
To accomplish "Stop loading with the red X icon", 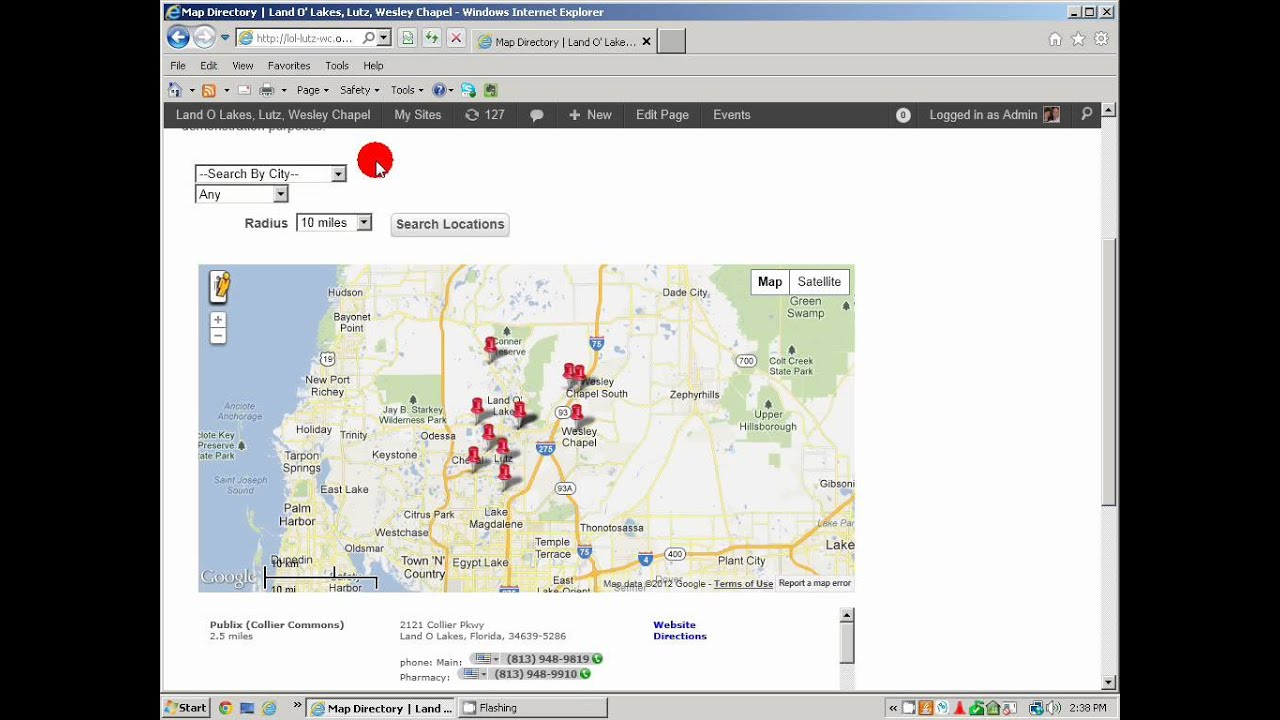I will click(456, 38).
